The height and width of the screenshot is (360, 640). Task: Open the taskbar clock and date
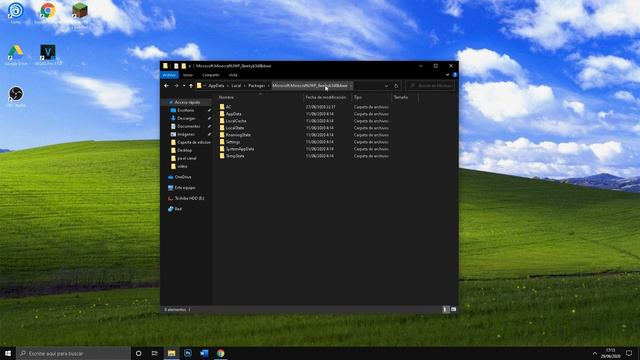[611, 353]
